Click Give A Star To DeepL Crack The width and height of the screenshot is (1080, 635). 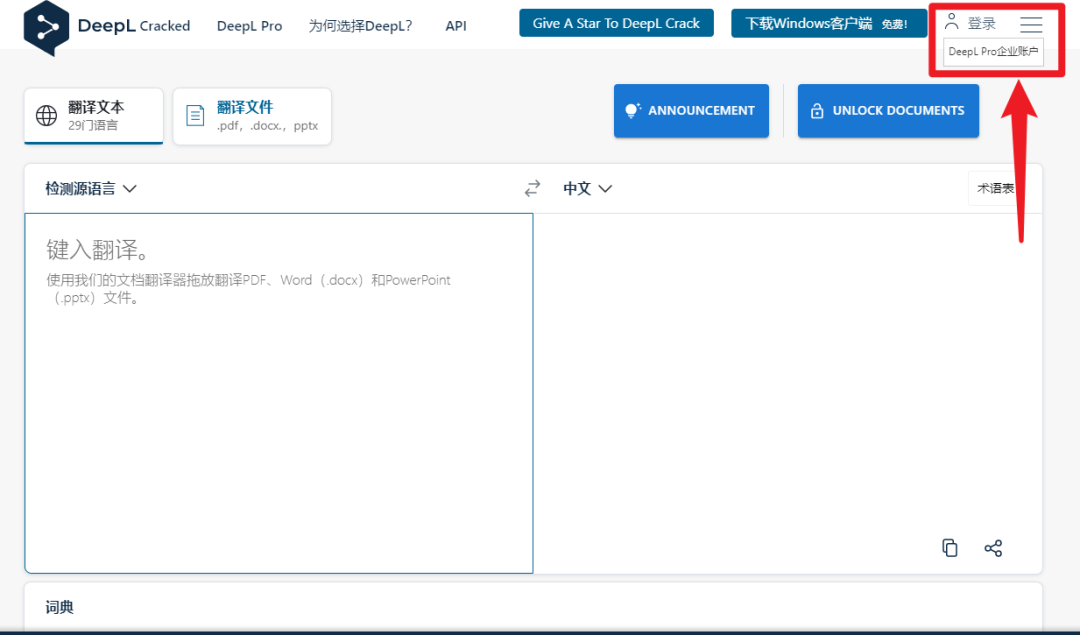pyautogui.click(x=616, y=23)
